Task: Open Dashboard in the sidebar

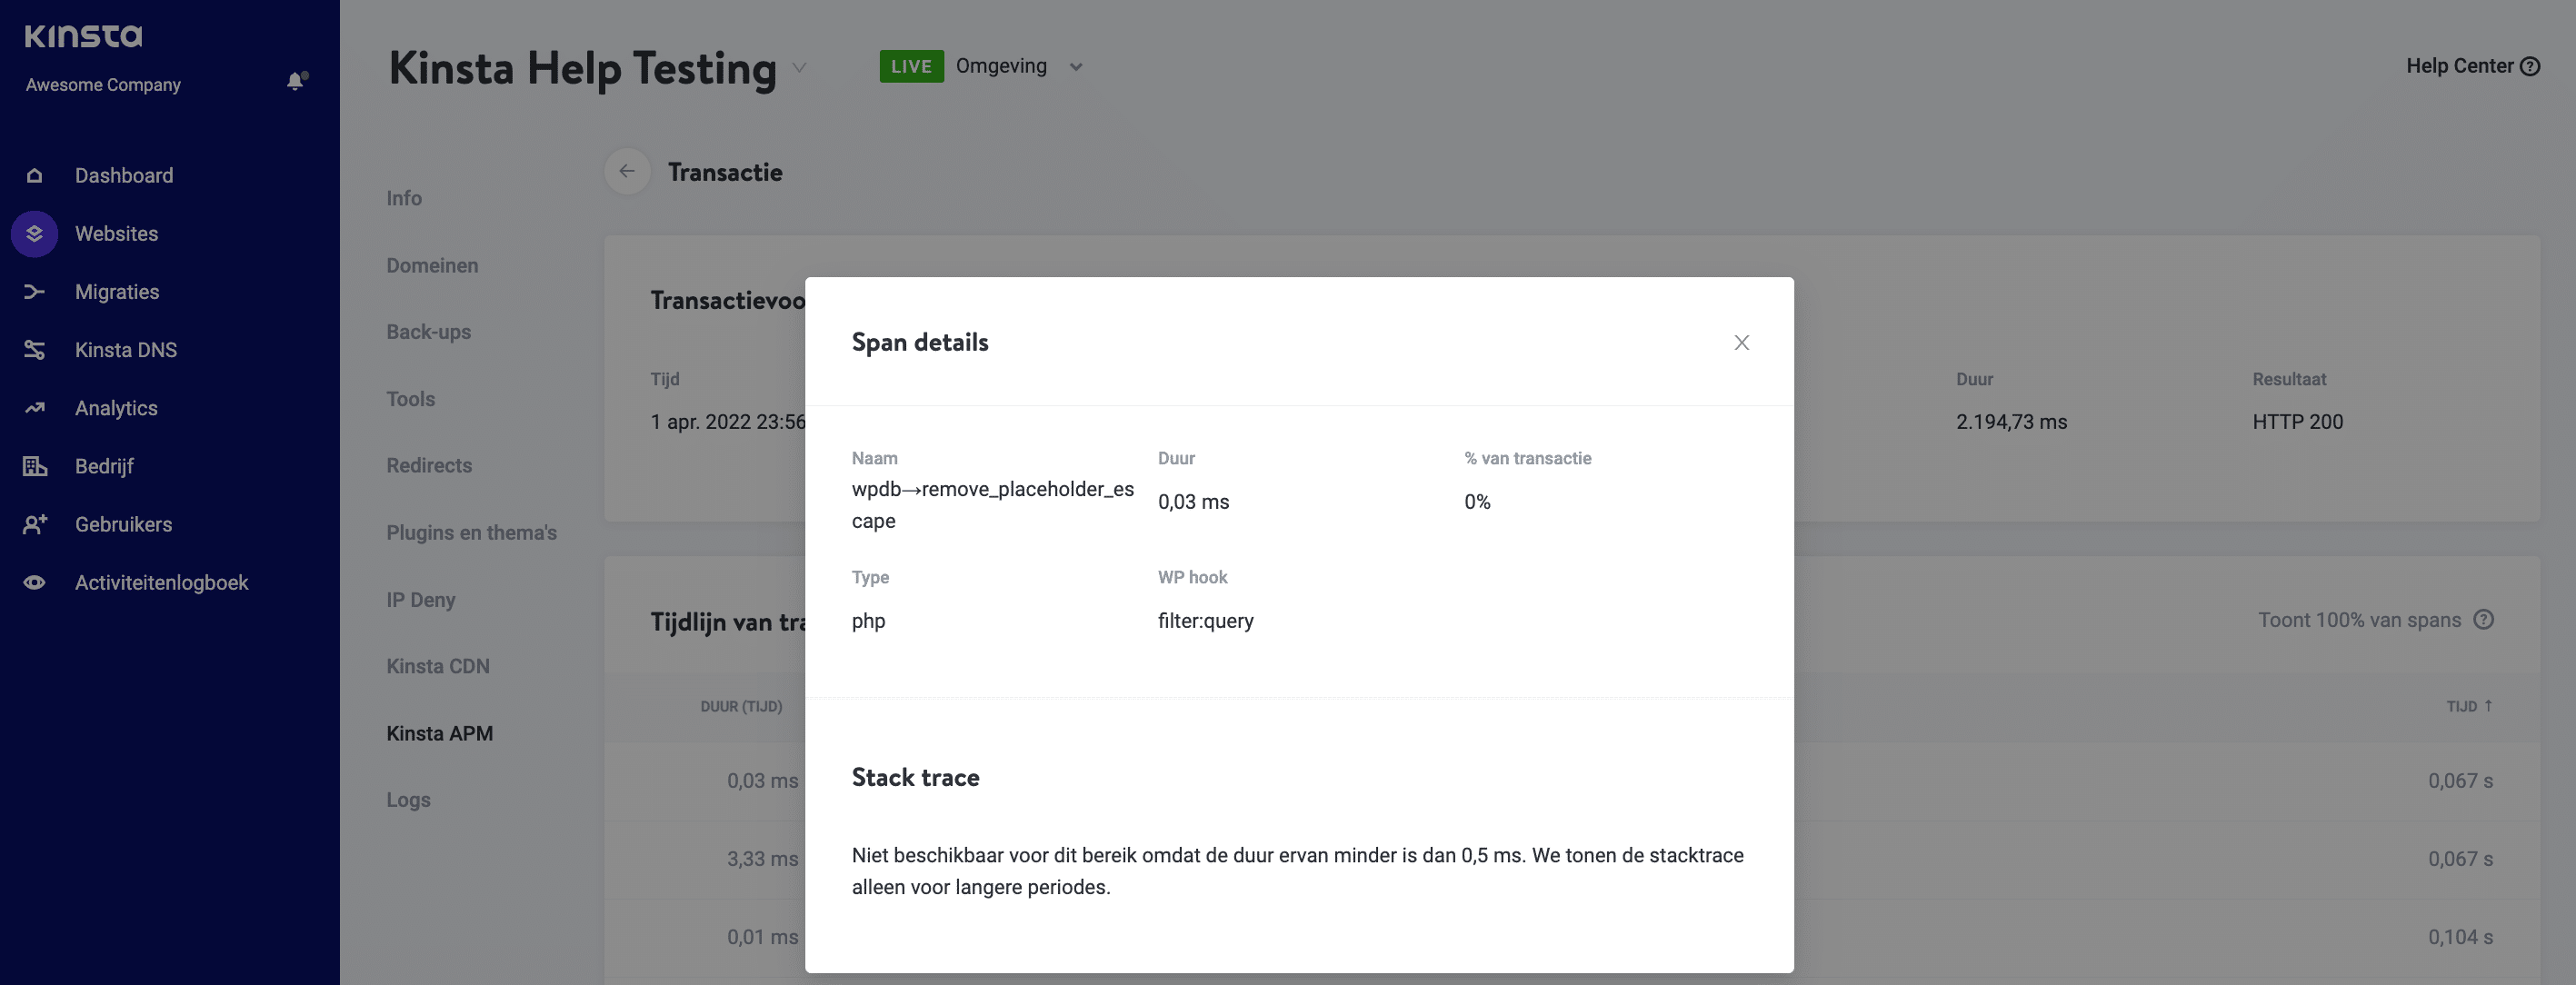Action: [x=124, y=175]
